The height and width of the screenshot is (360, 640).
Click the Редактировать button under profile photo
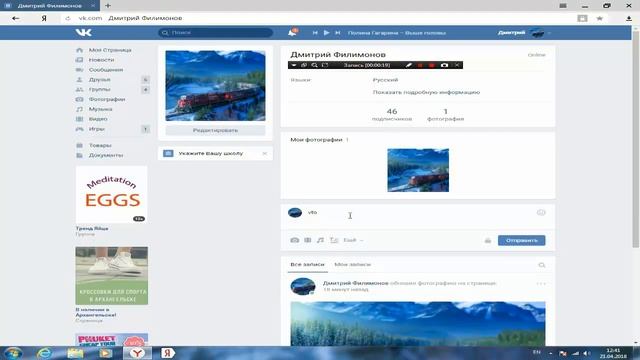click(x=215, y=130)
